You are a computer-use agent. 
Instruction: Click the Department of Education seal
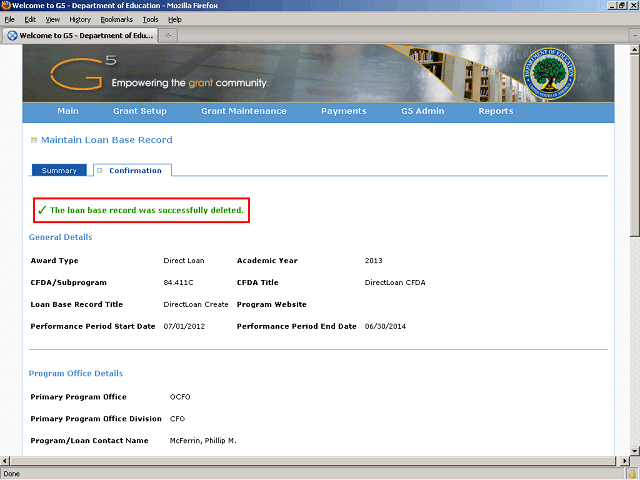[x=549, y=74]
